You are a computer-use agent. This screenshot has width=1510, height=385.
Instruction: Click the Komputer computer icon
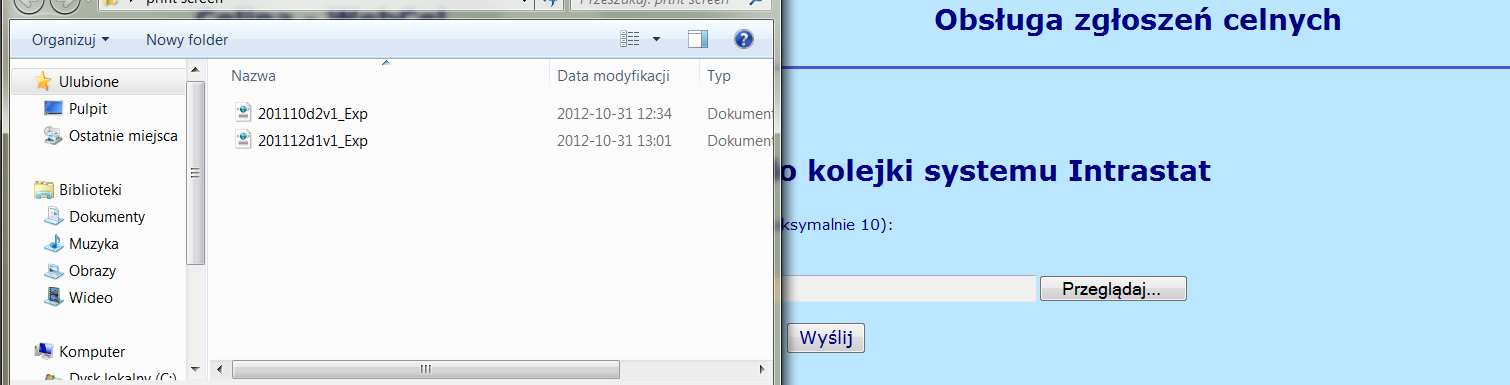[x=43, y=352]
